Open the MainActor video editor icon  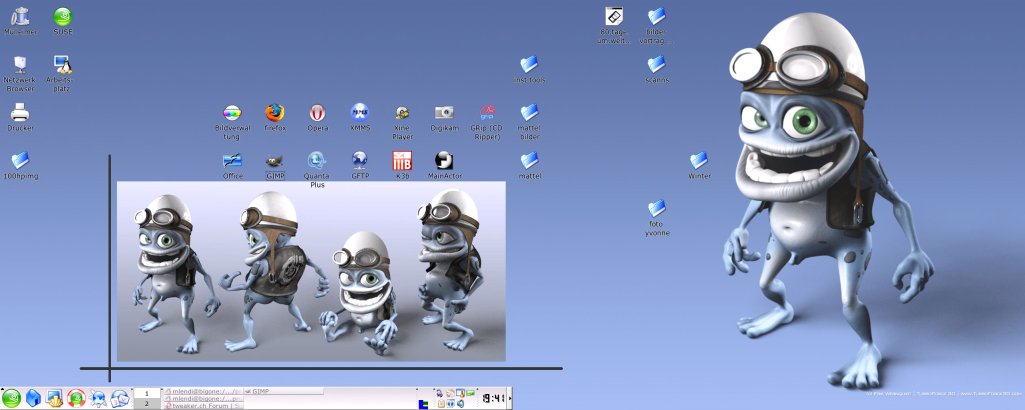(x=444, y=161)
